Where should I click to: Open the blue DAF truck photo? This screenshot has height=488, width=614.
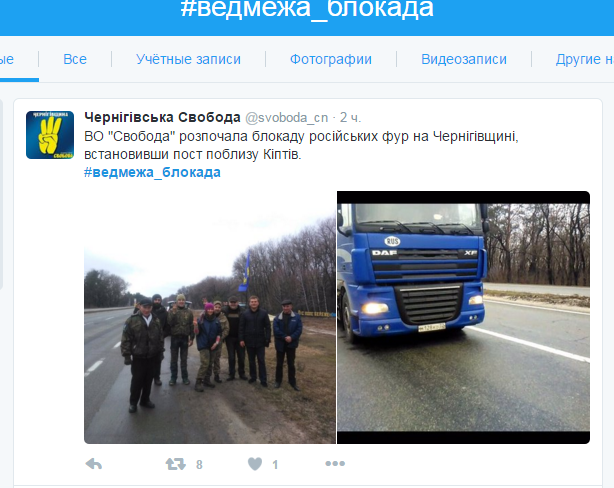pyautogui.click(x=463, y=317)
